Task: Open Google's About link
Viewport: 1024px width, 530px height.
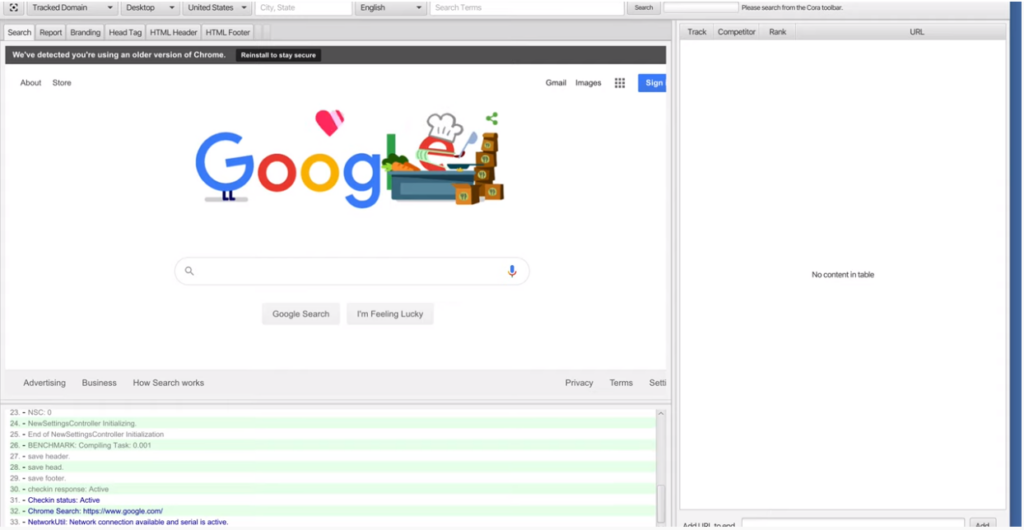Action: tap(31, 83)
